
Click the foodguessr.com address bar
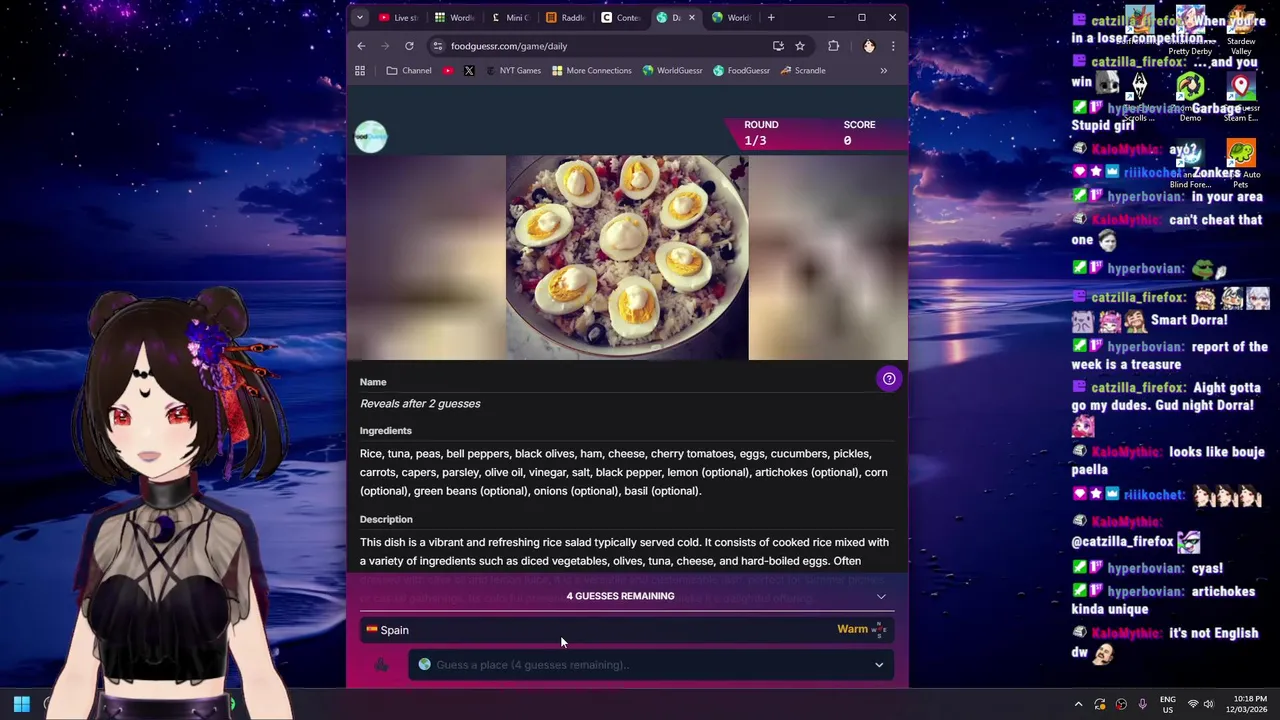pos(600,46)
